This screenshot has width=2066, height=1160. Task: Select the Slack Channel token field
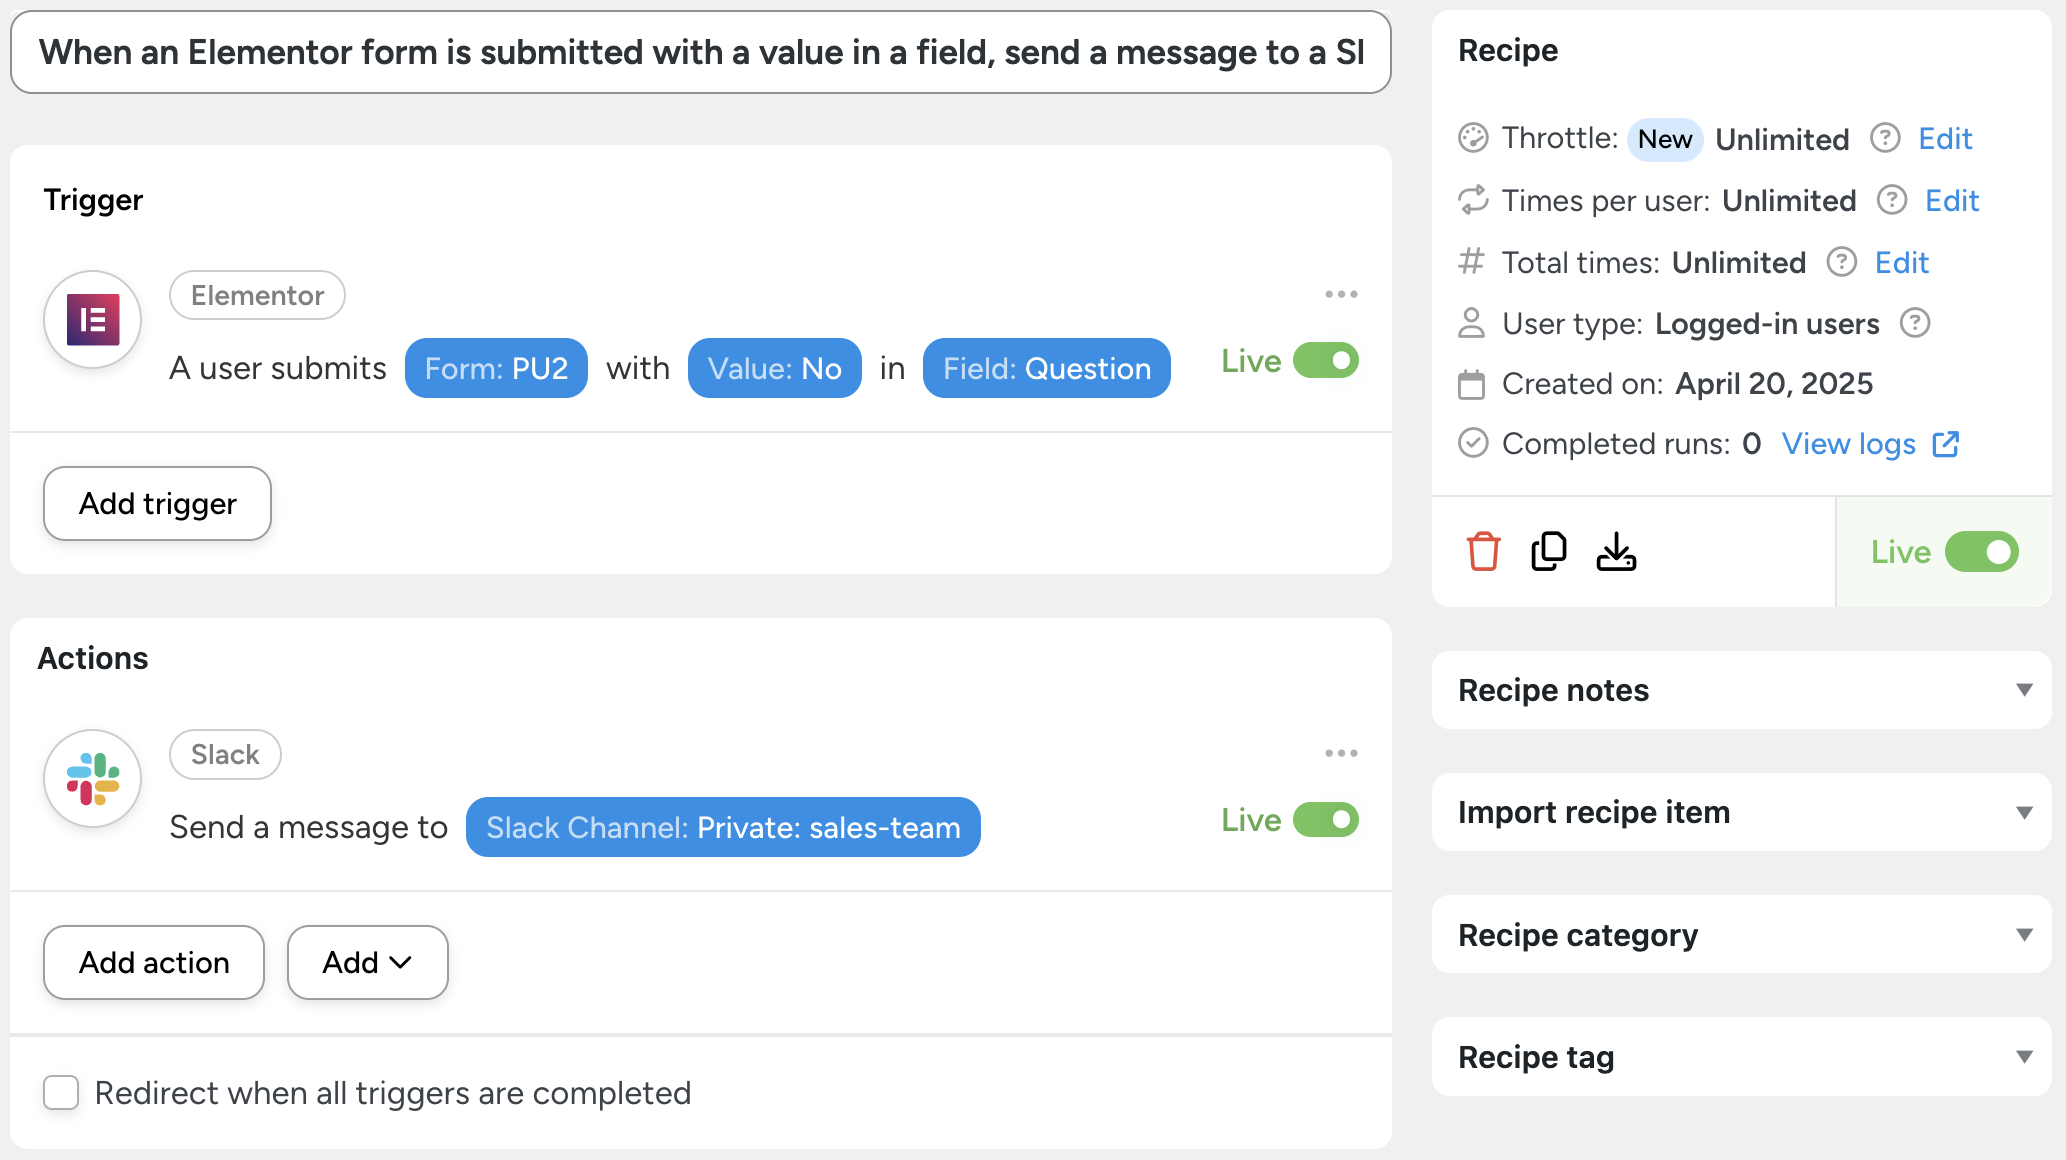tap(723, 827)
